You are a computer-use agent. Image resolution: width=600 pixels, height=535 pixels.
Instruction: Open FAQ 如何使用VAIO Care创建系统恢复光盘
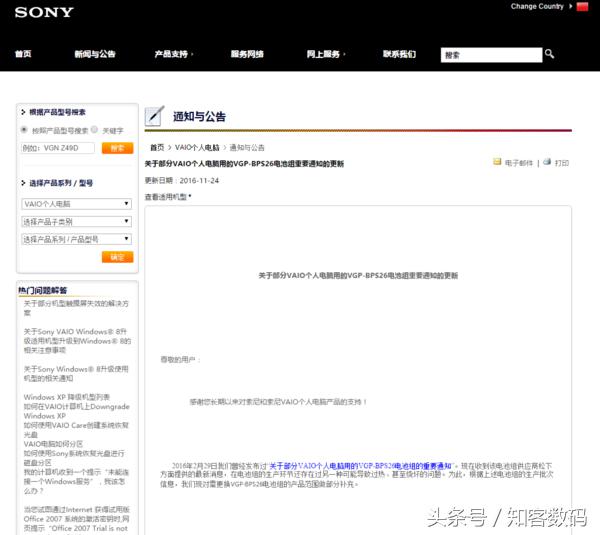point(76,430)
